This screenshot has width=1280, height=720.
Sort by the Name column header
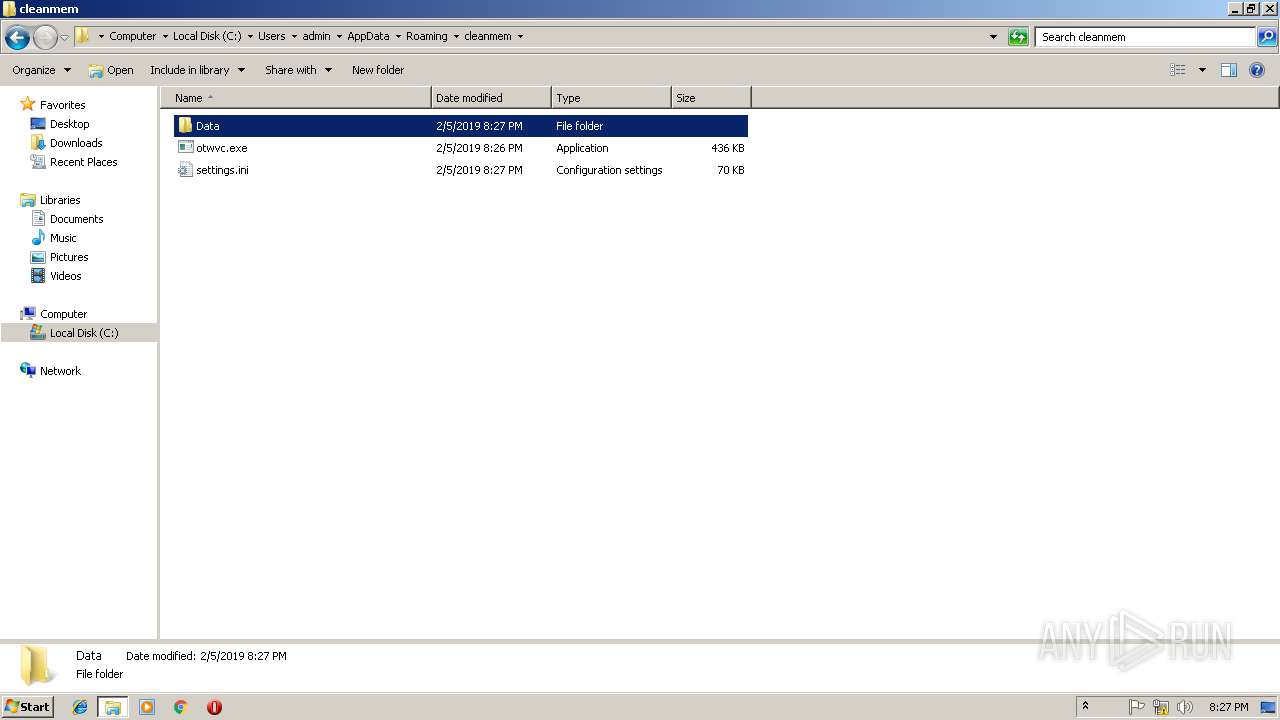[296, 98]
